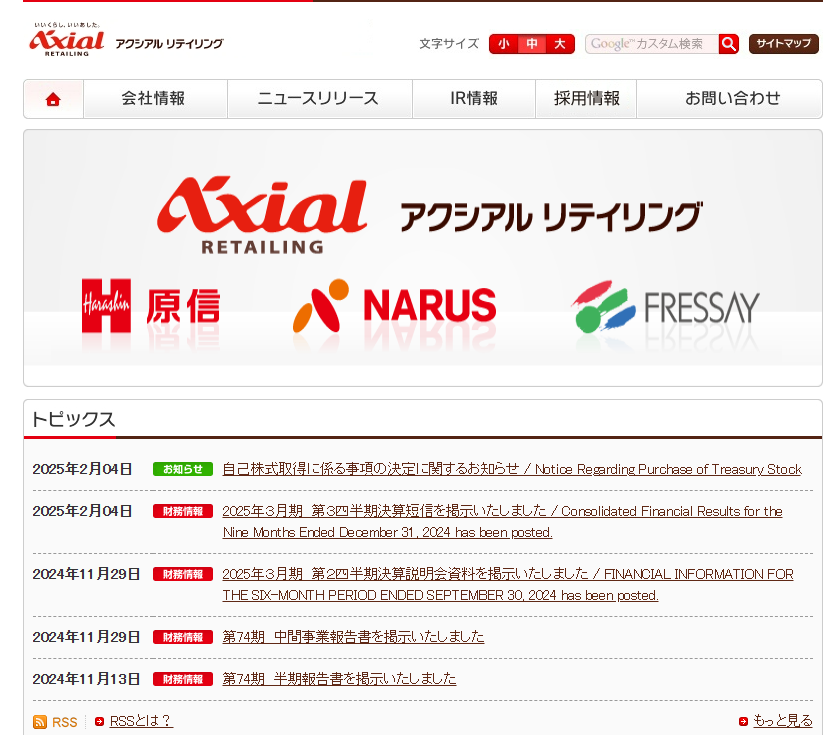Open second quarter briefing materials link

click(508, 584)
